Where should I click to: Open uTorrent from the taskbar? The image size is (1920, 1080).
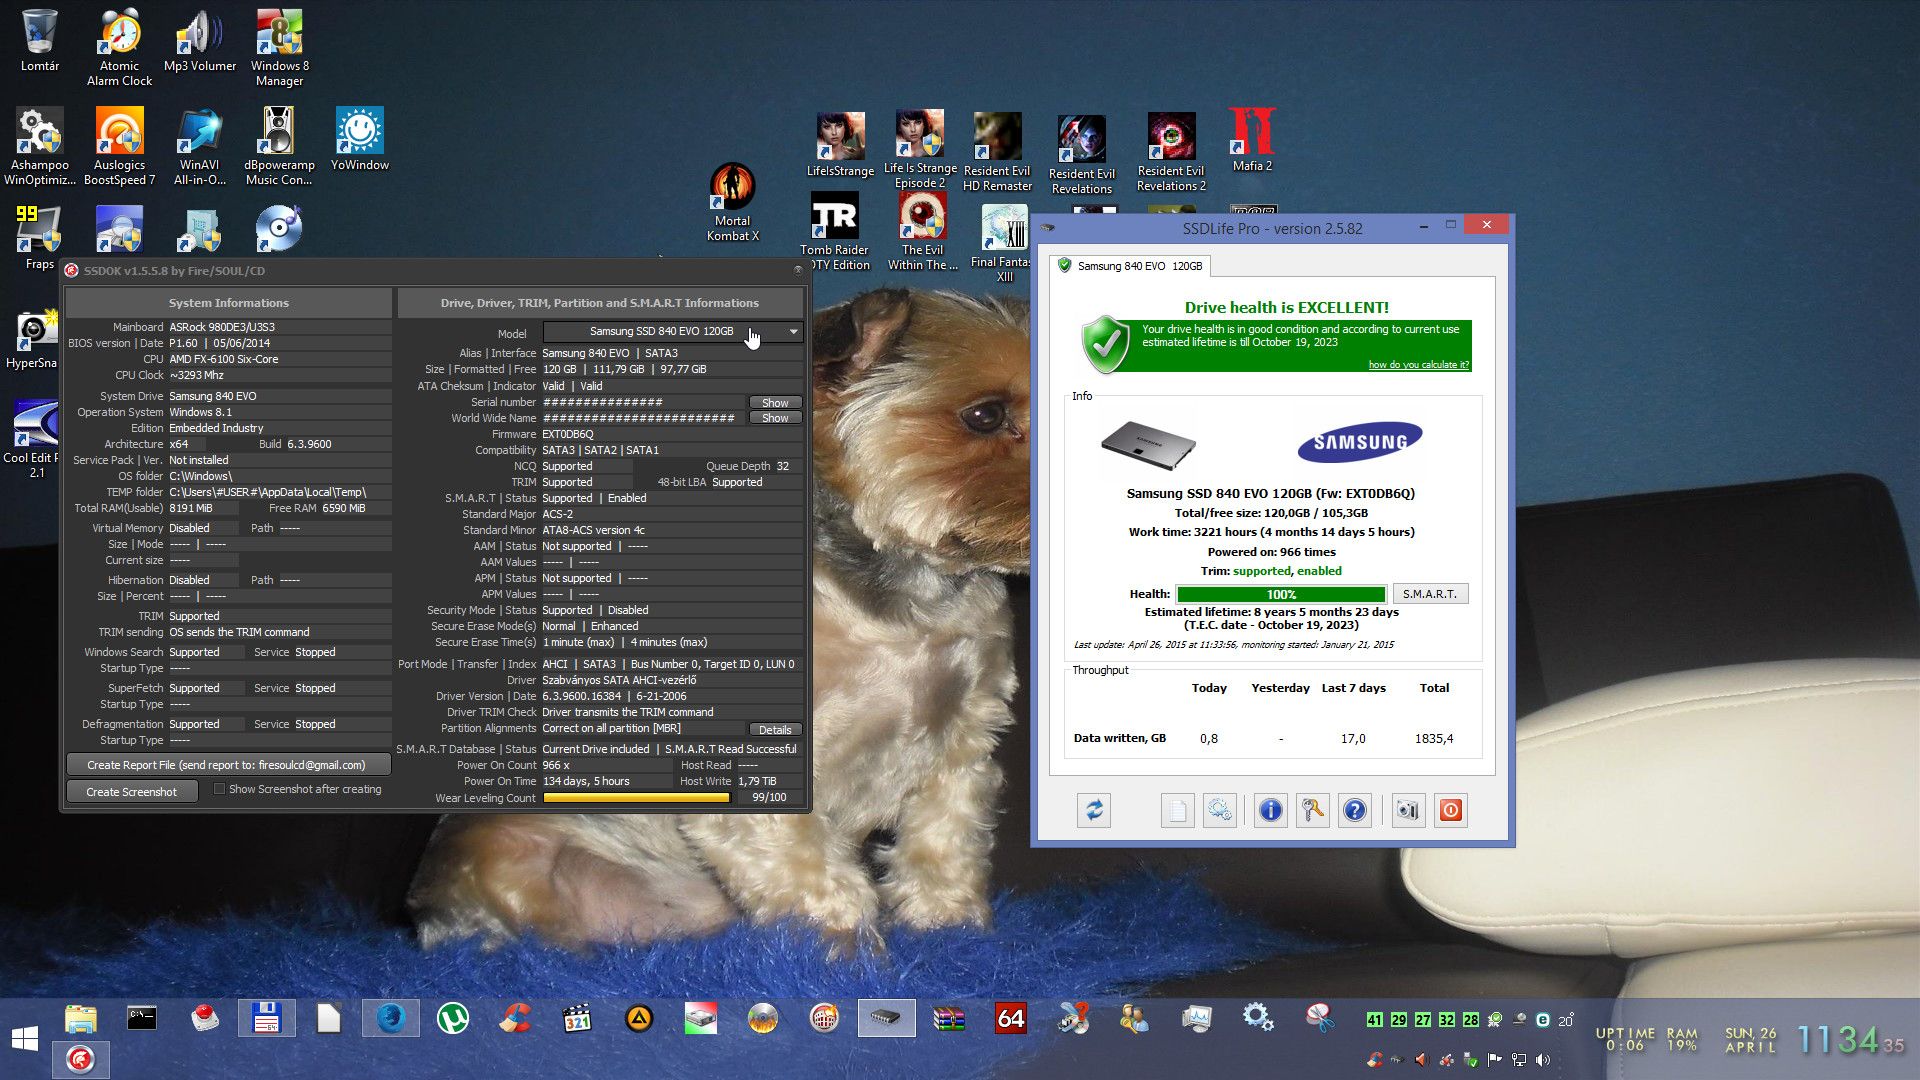(453, 1018)
